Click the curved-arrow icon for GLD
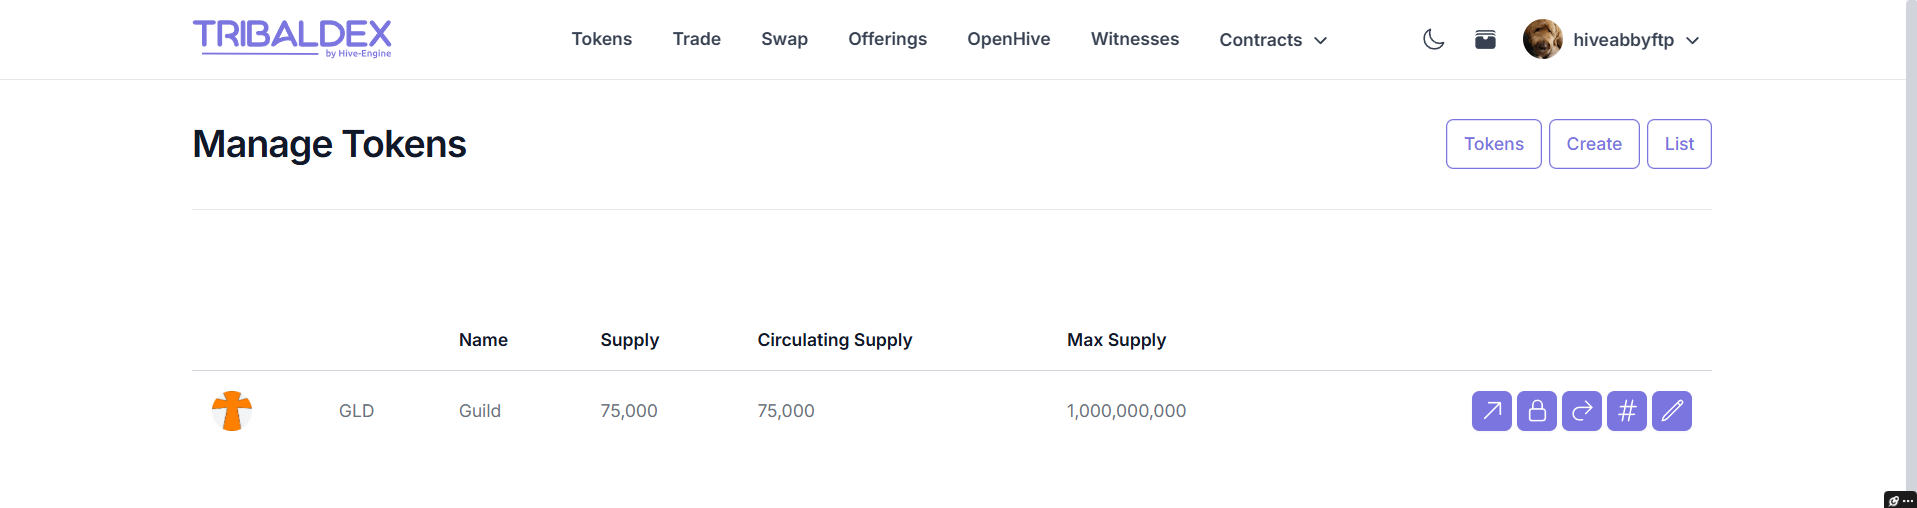The image size is (1917, 508). (x=1581, y=411)
